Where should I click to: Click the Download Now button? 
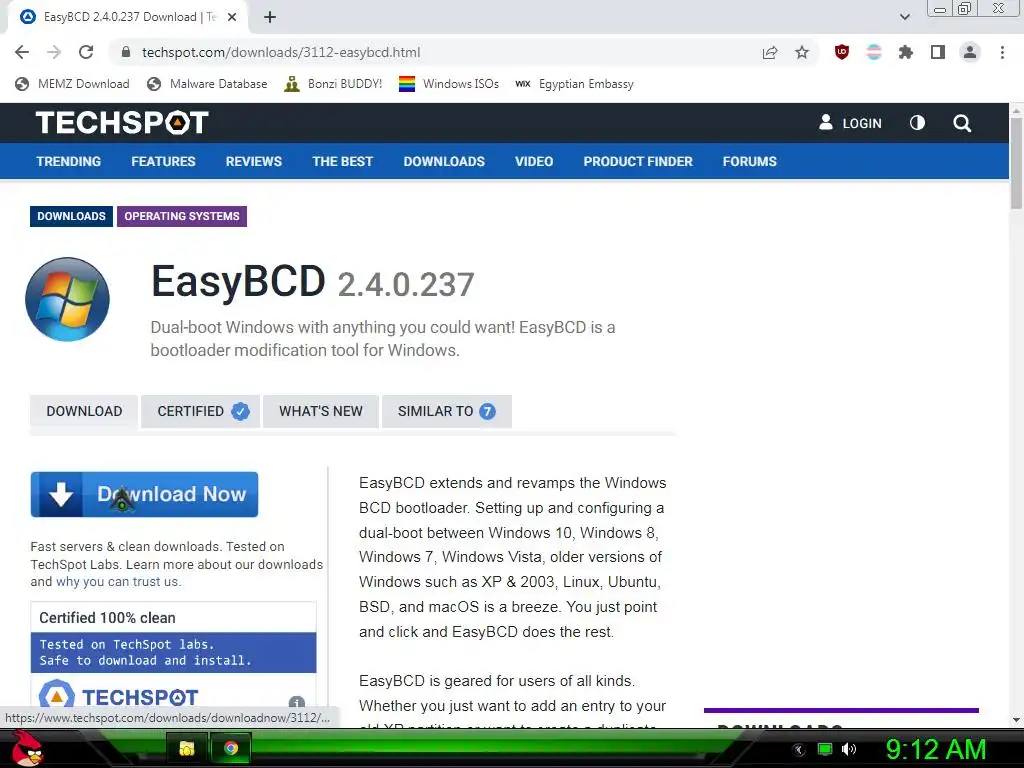(144, 494)
